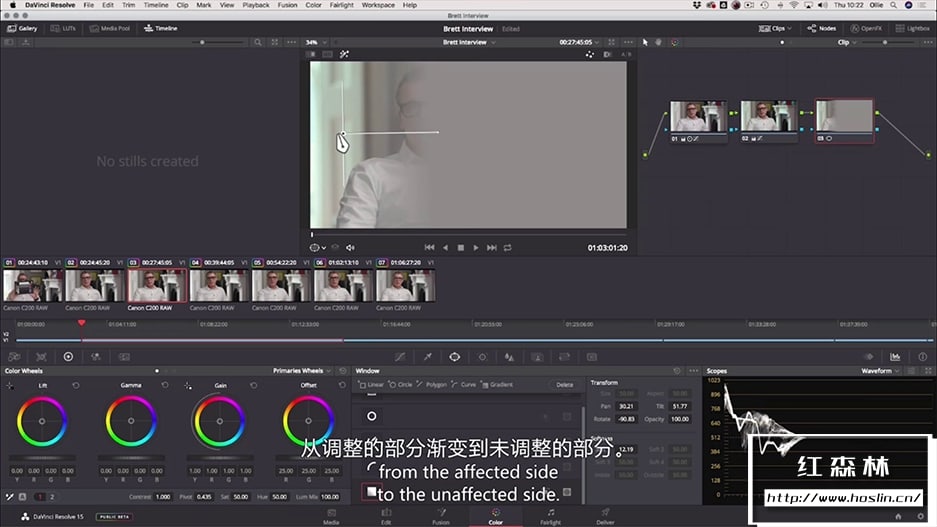
Task: Switch to the Fairlight page
Action: click(x=550, y=516)
